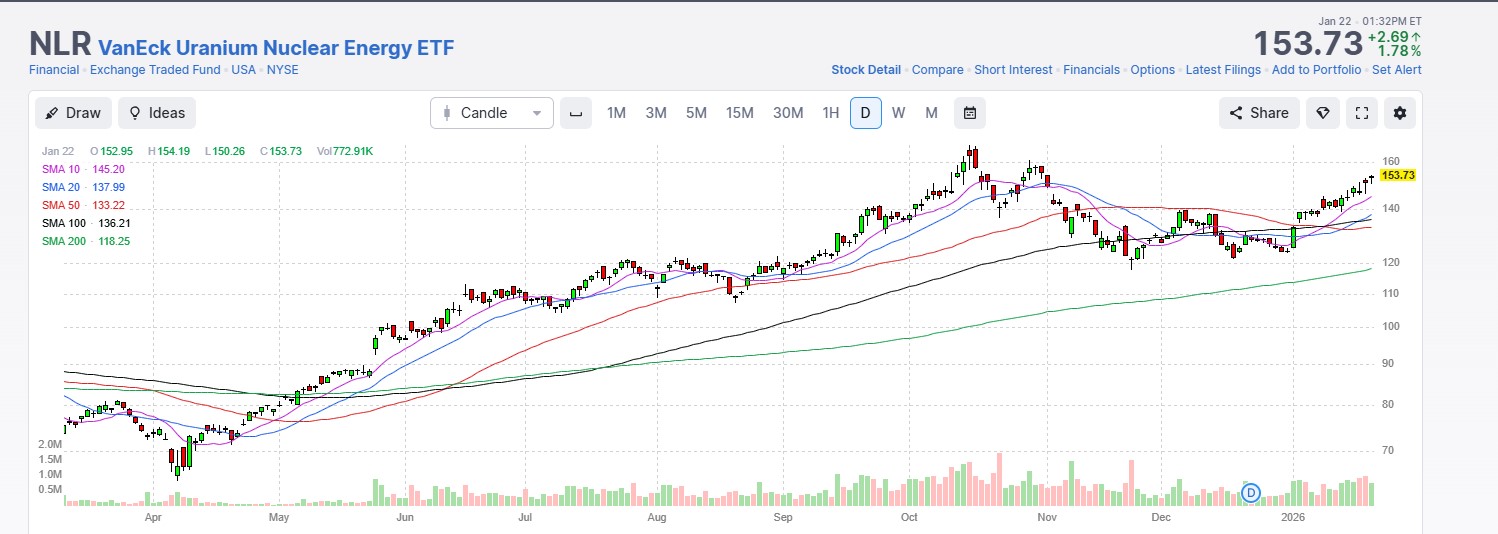Click the Draw pencil button
Screen dimensions: 1498x534
click(73, 113)
